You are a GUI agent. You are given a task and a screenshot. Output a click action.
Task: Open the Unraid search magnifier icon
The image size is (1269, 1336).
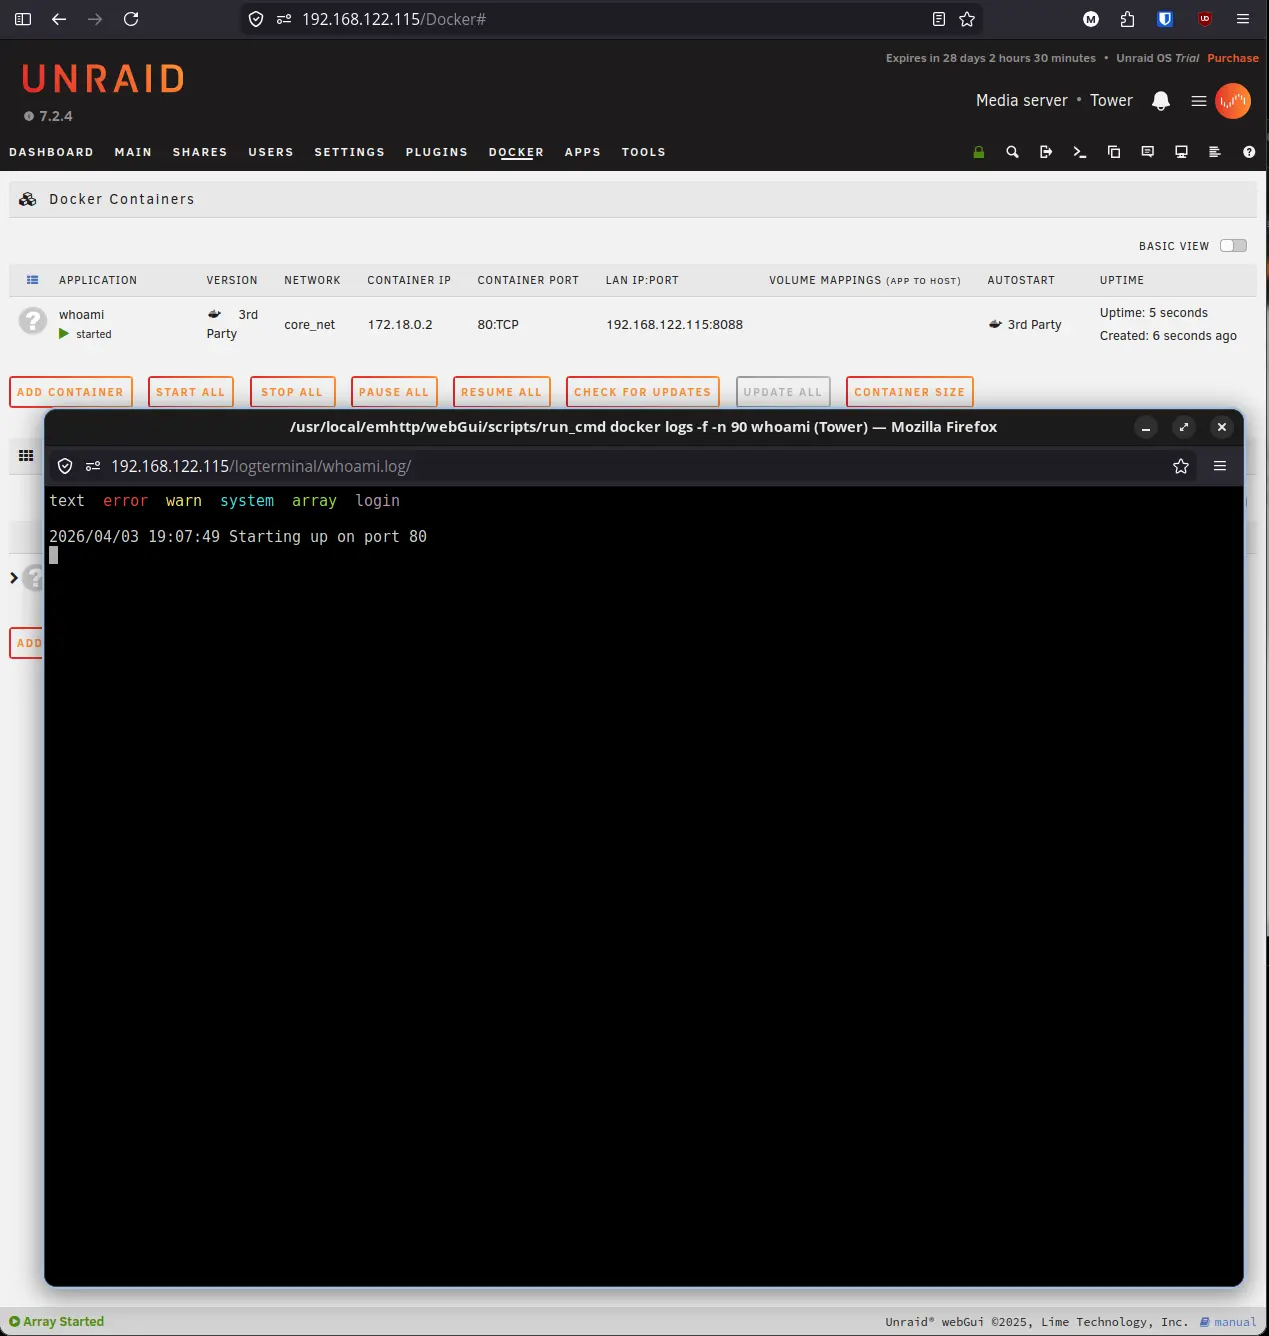click(x=1012, y=152)
